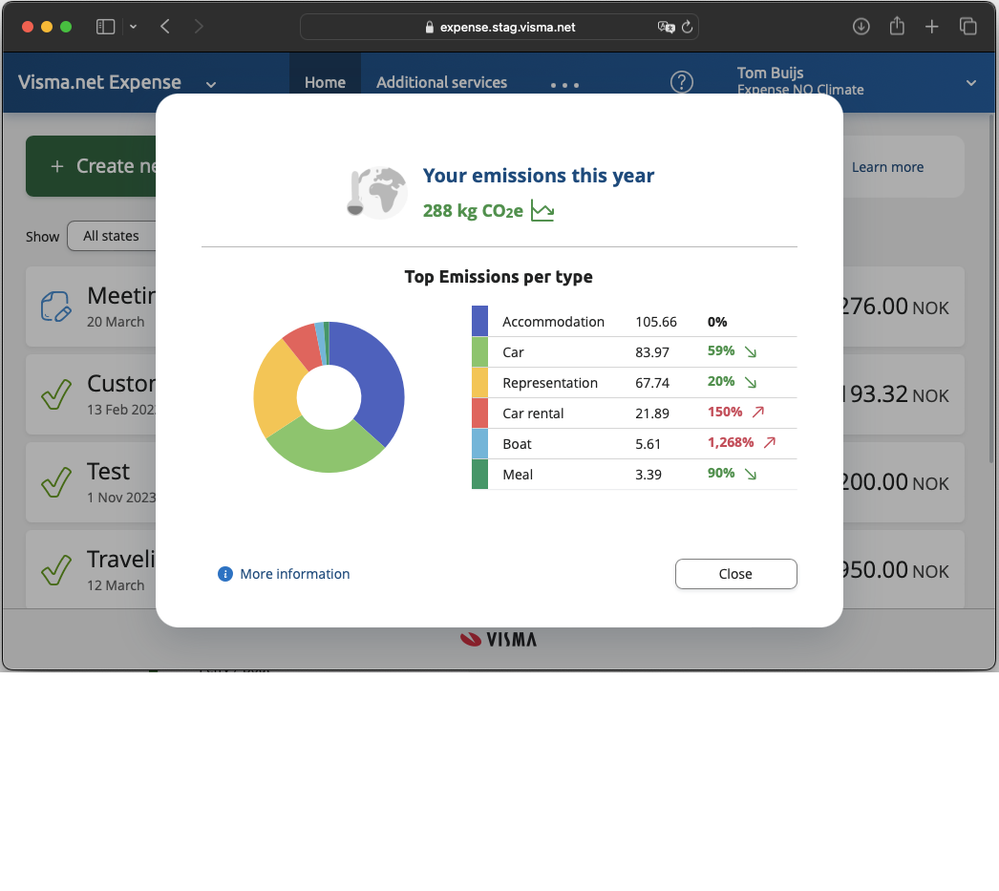The height and width of the screenshot is (891, 999).
Task: Show tab overview icon in Safari
Action: tap(968, 27)
